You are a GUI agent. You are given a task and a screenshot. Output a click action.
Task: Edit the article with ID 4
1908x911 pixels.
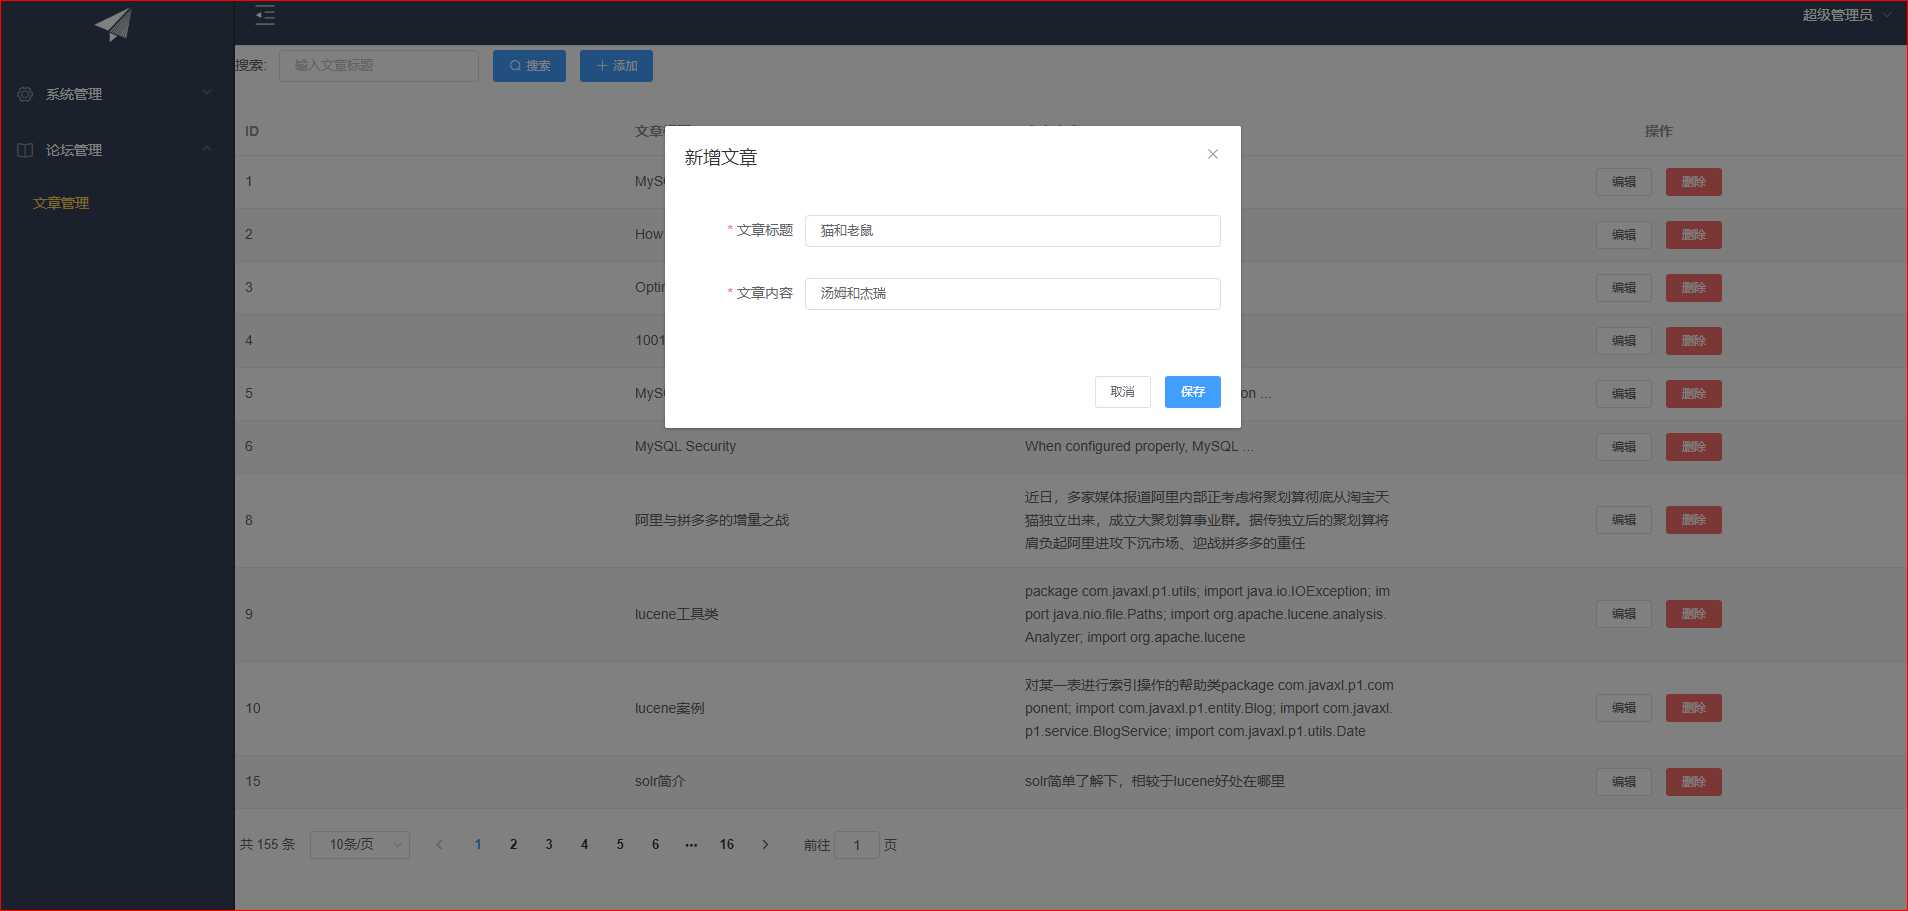[1623, 341]
